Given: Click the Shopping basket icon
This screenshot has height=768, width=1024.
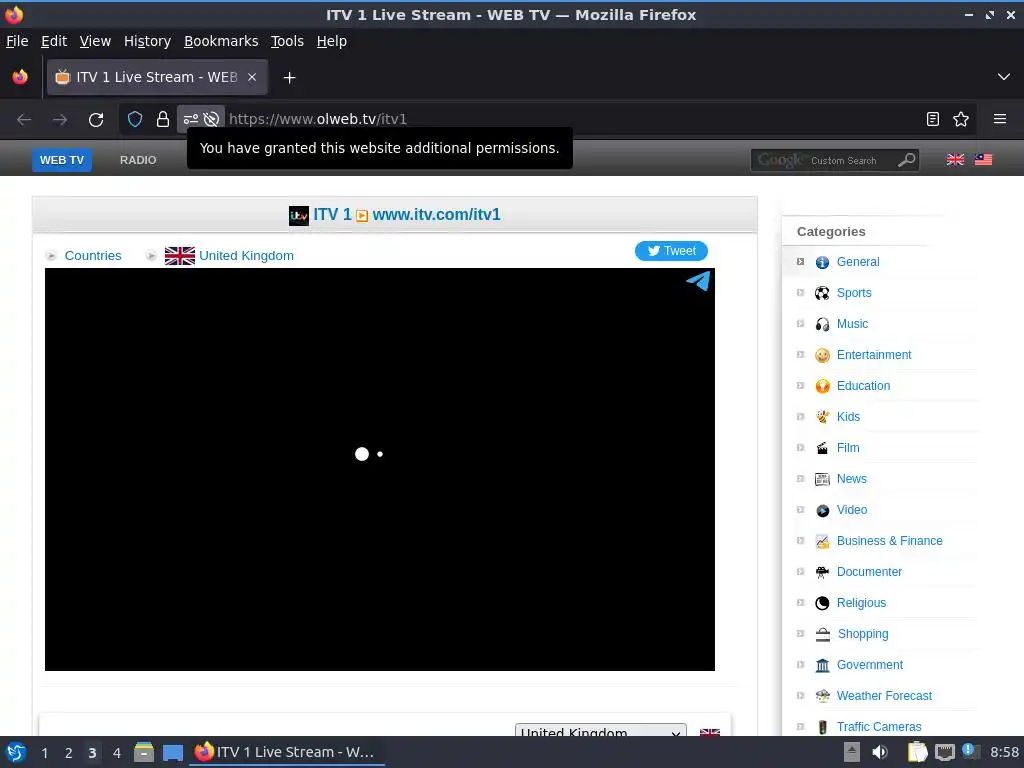Looking at the screenshot, I should pos(823,634).
